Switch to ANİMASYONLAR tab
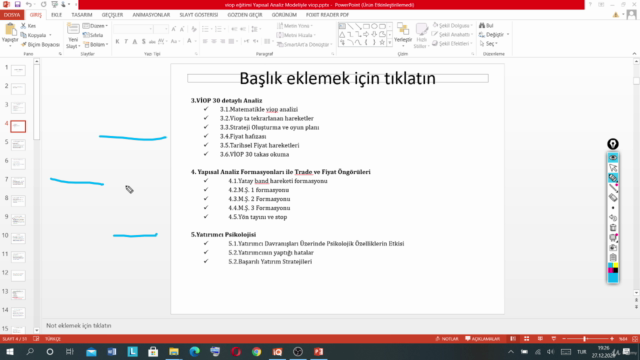This screenshot has width=640, height=360. (151, 15)
